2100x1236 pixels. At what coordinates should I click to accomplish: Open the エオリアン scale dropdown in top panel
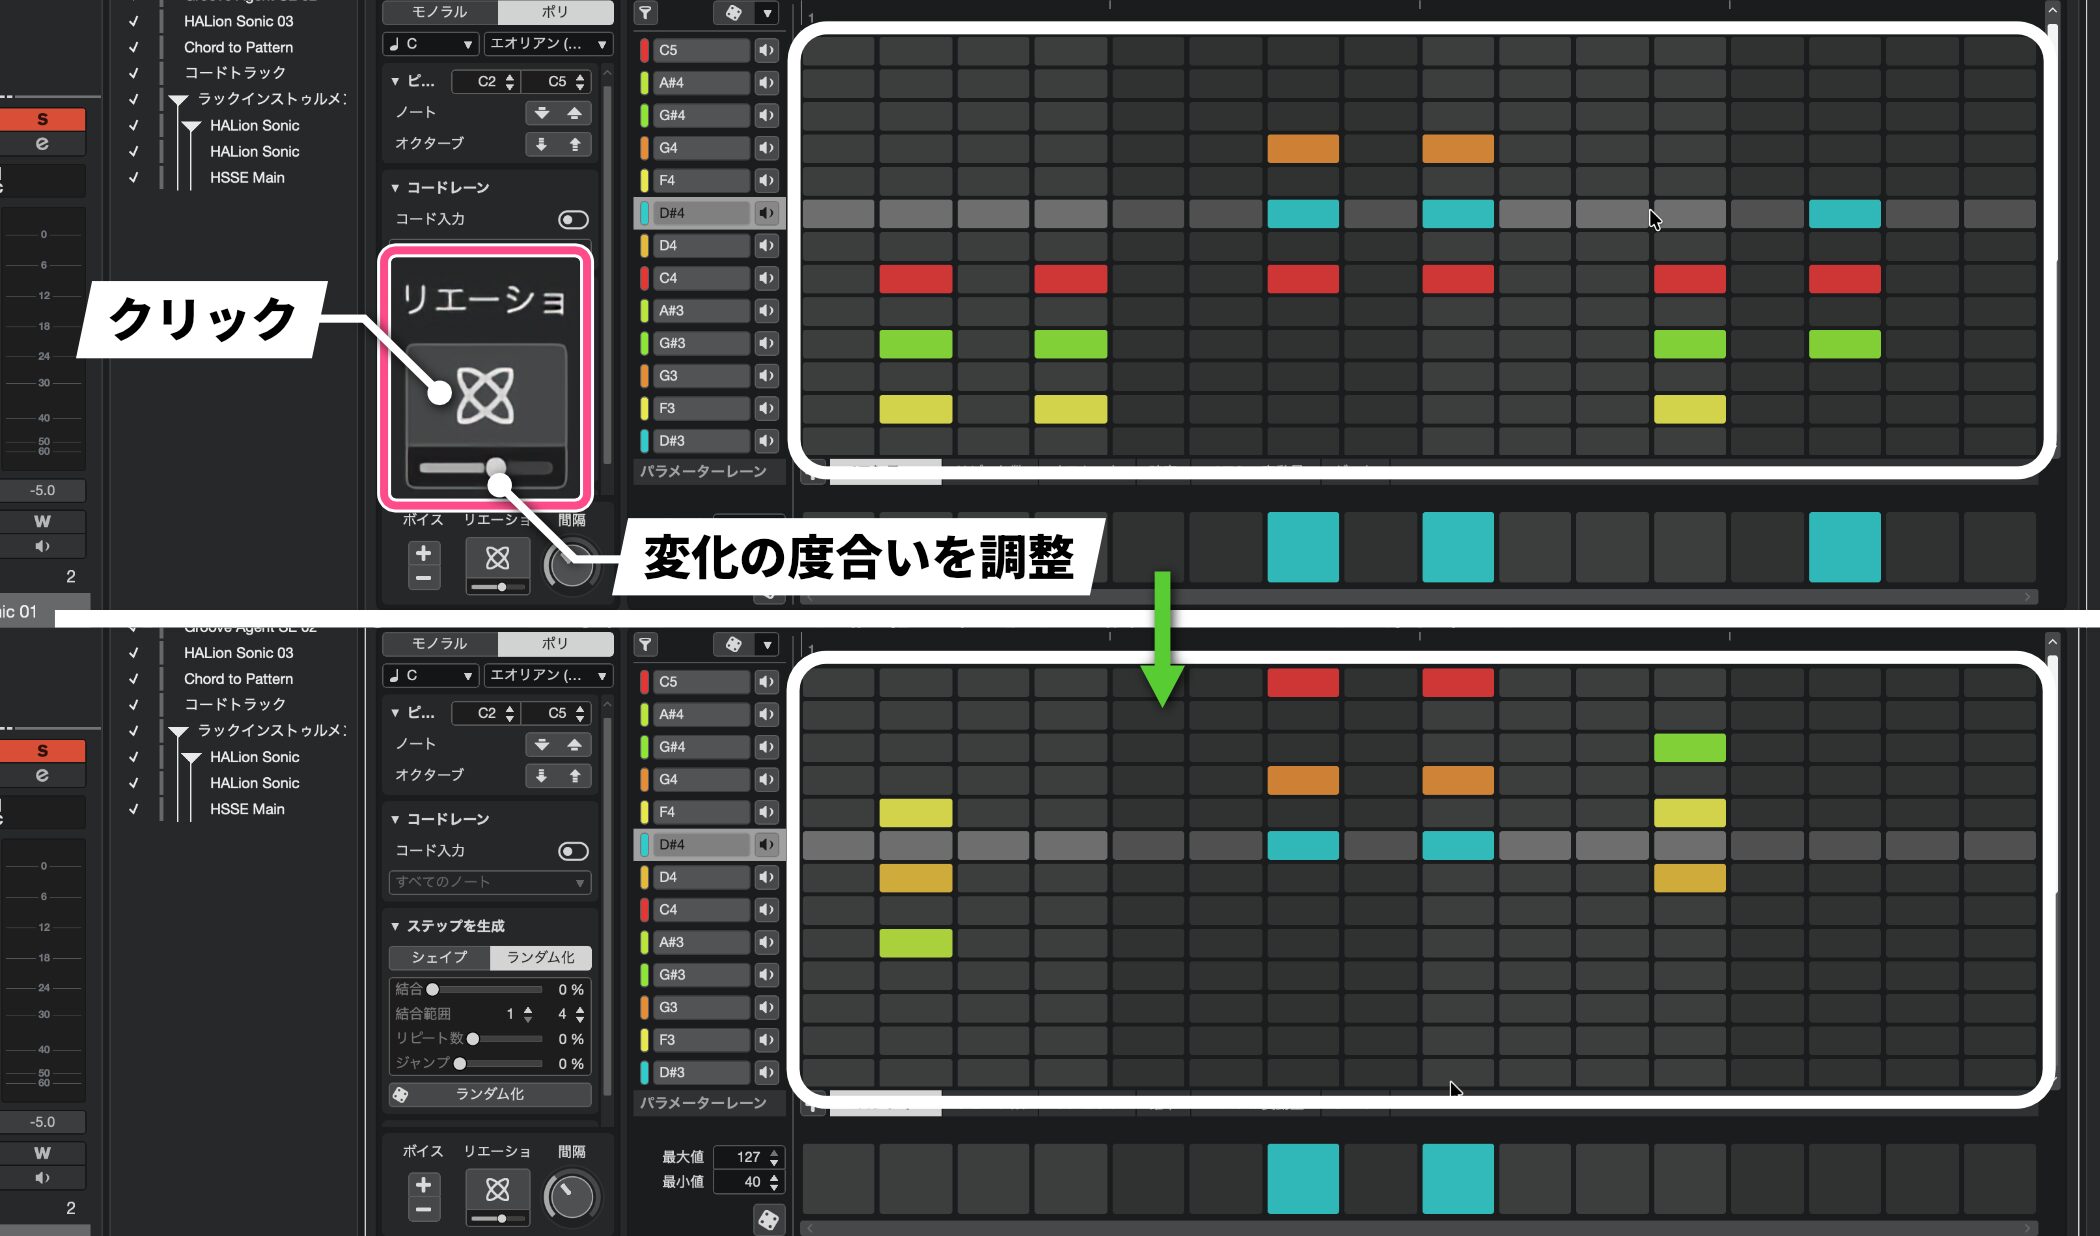(x=548, y=44)
